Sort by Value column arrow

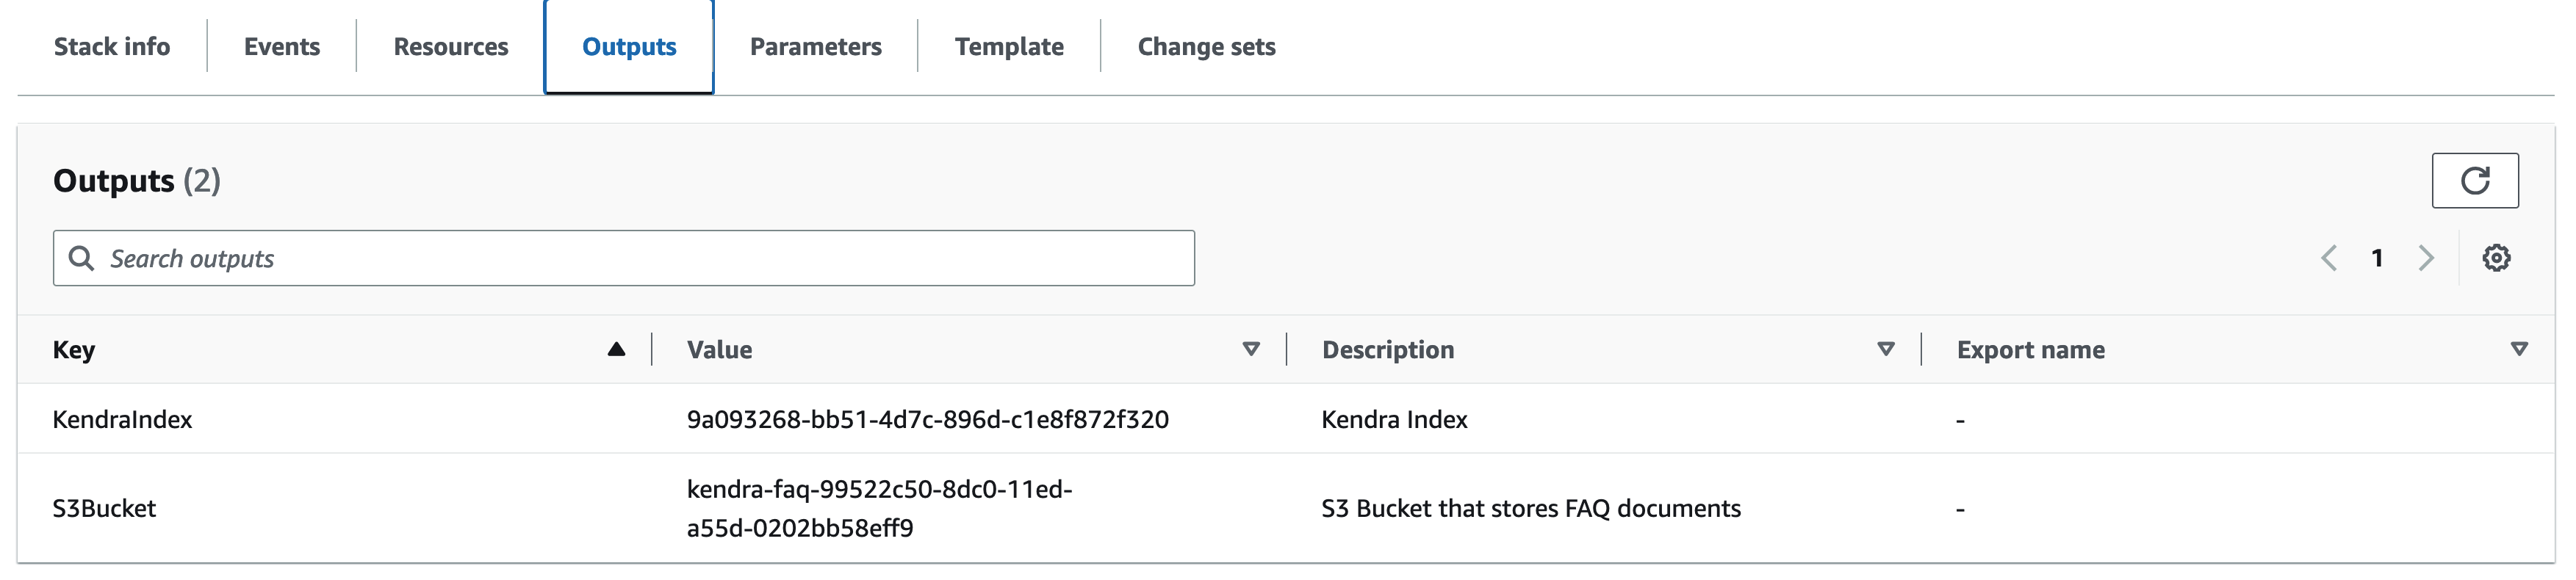pyautogui.click(x=1250, y=349)
